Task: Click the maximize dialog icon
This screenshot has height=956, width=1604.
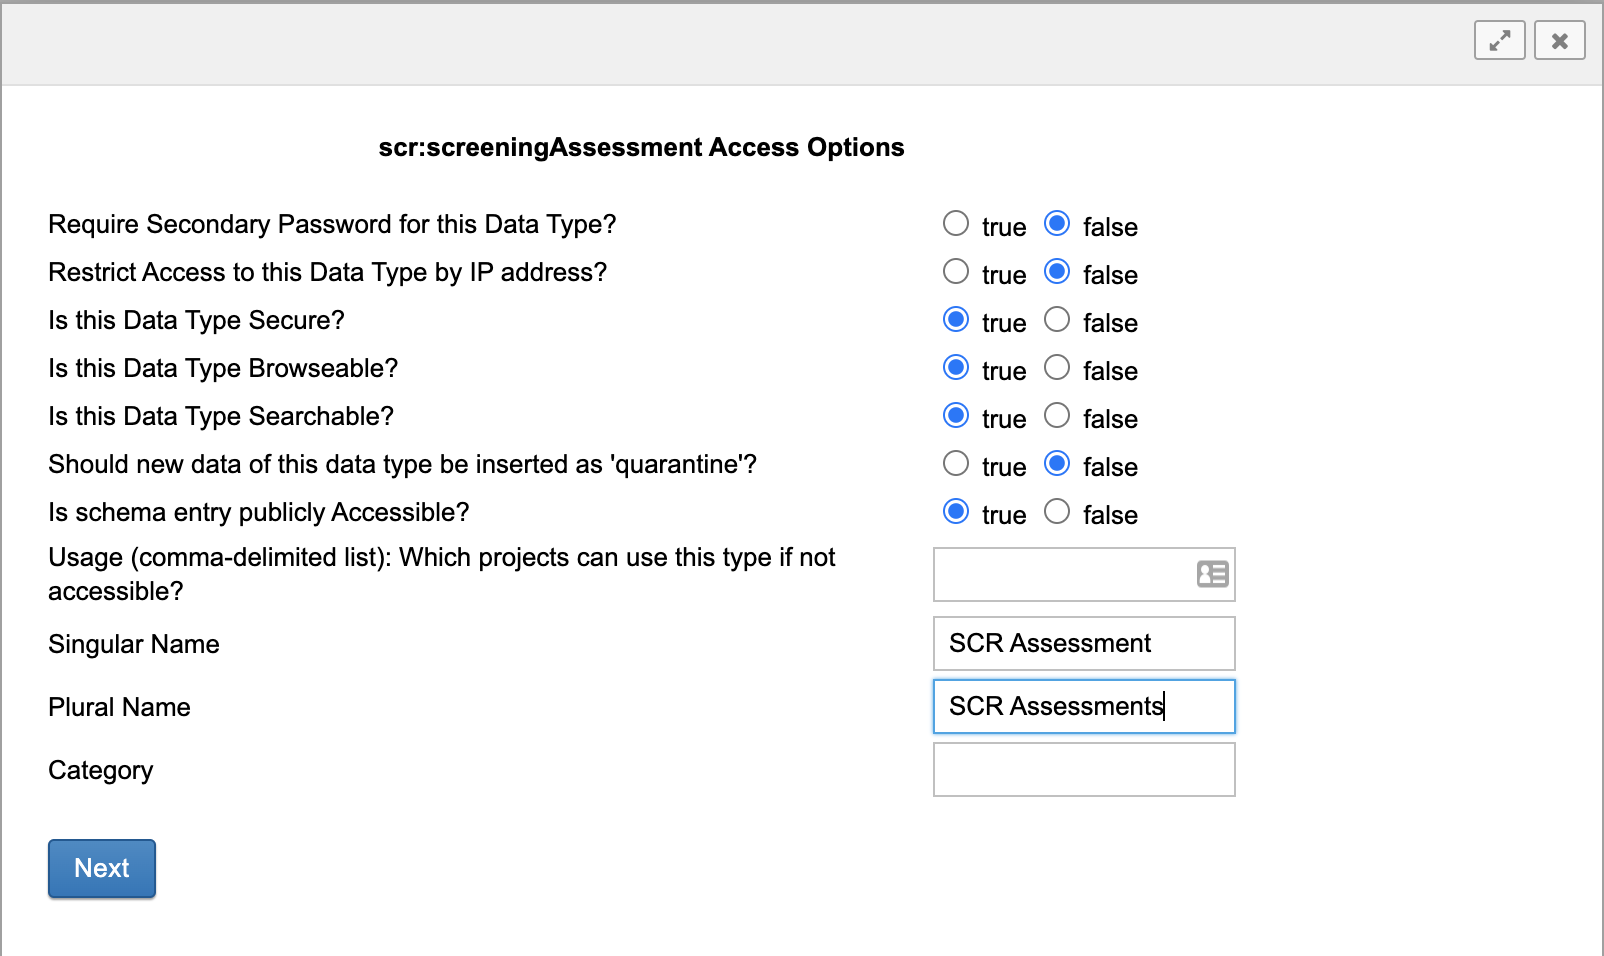Action: (1499, 41)
